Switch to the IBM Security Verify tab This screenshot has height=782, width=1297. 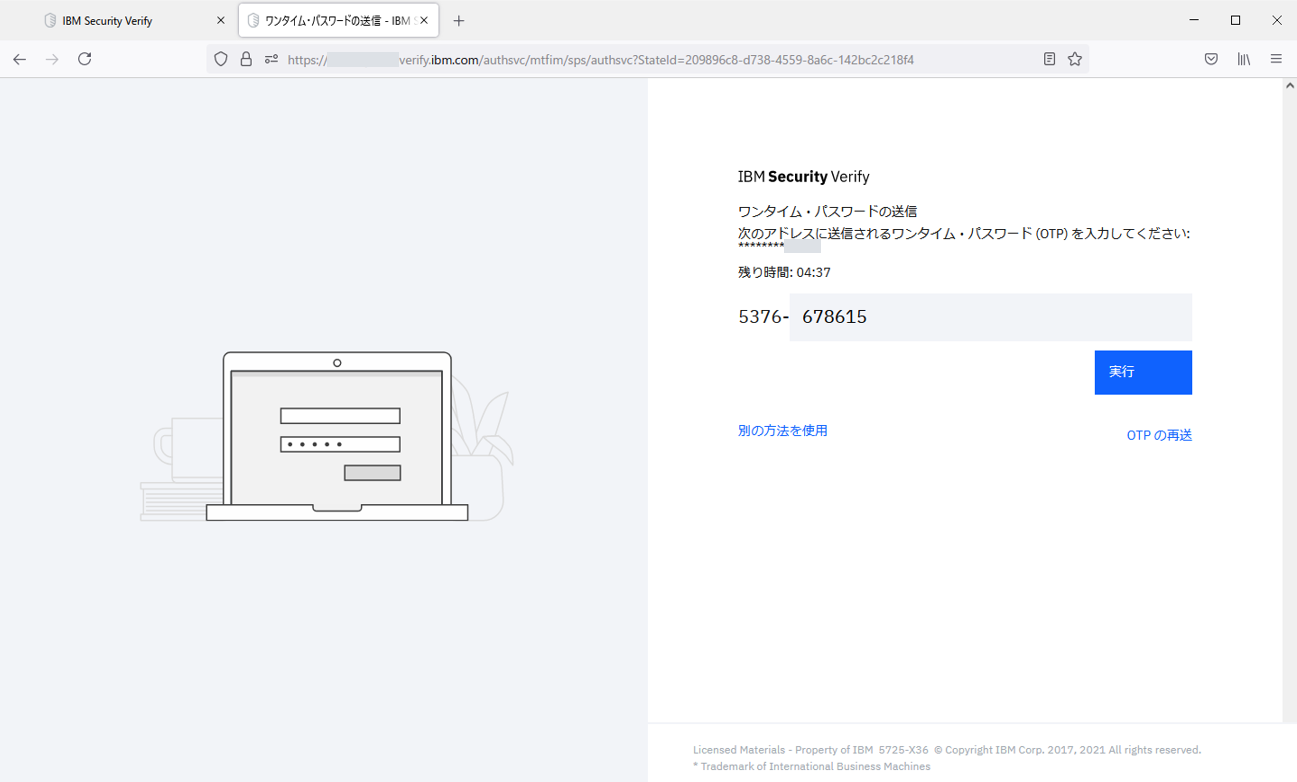tap(135, 21)
